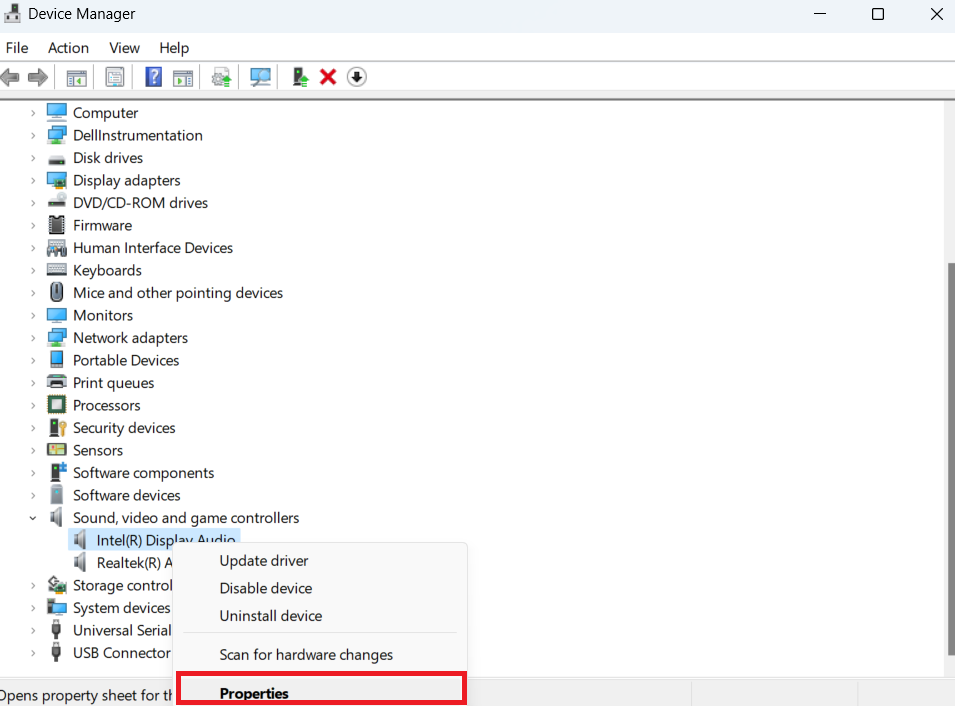
Task: Open Properties from the context menu
Action: (321, 690)
